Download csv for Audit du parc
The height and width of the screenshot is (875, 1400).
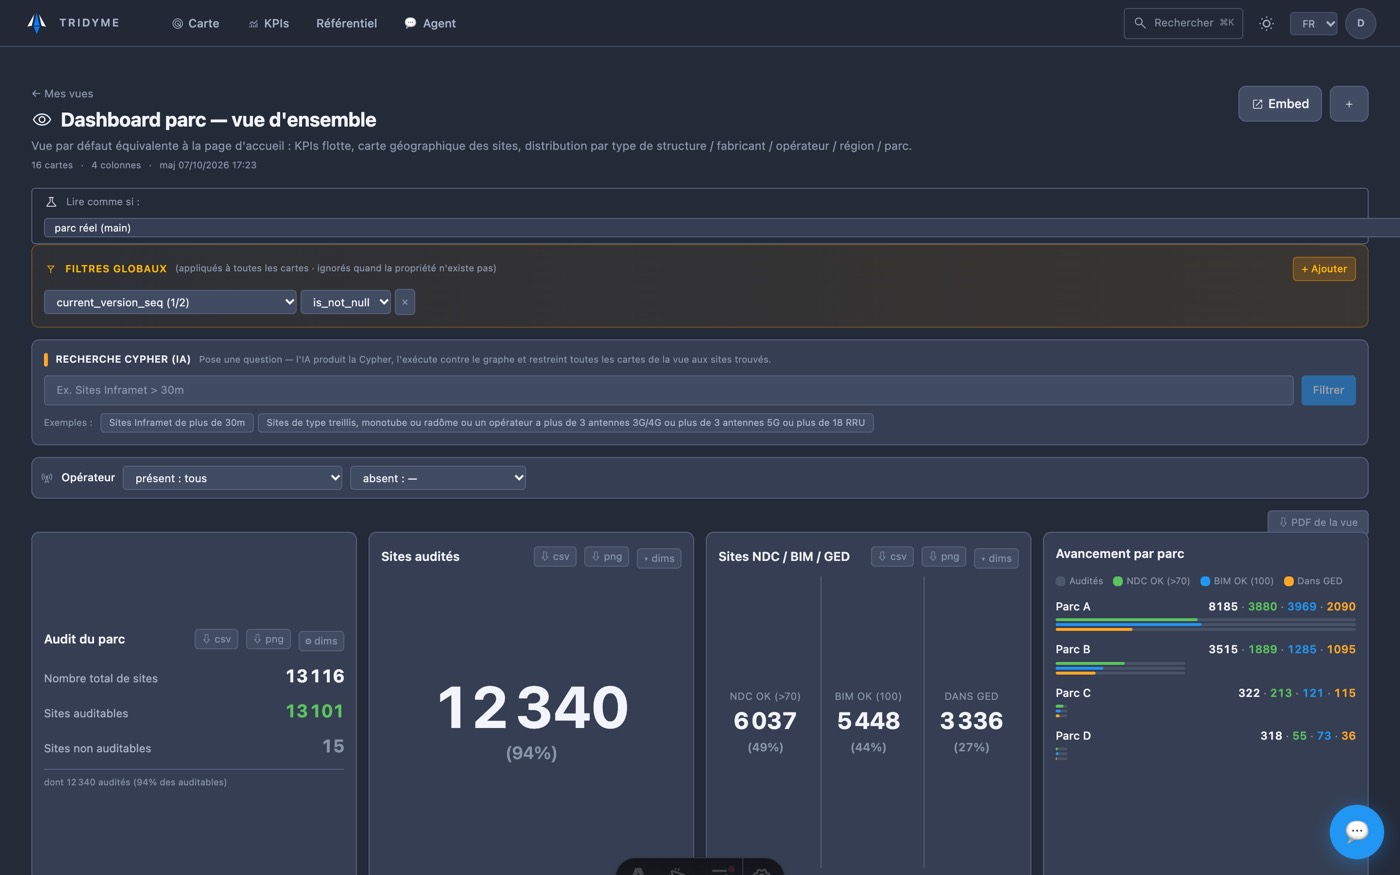click(x=216, y=639)
